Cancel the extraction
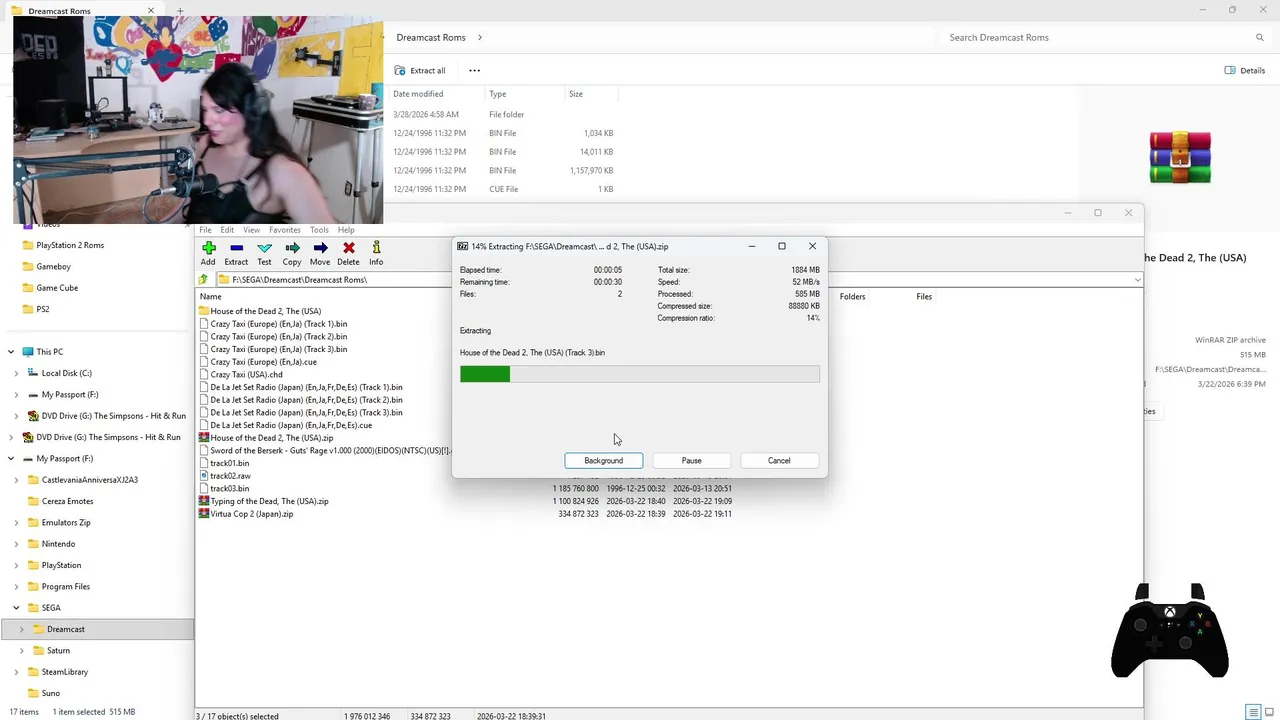 click(779, 460)
